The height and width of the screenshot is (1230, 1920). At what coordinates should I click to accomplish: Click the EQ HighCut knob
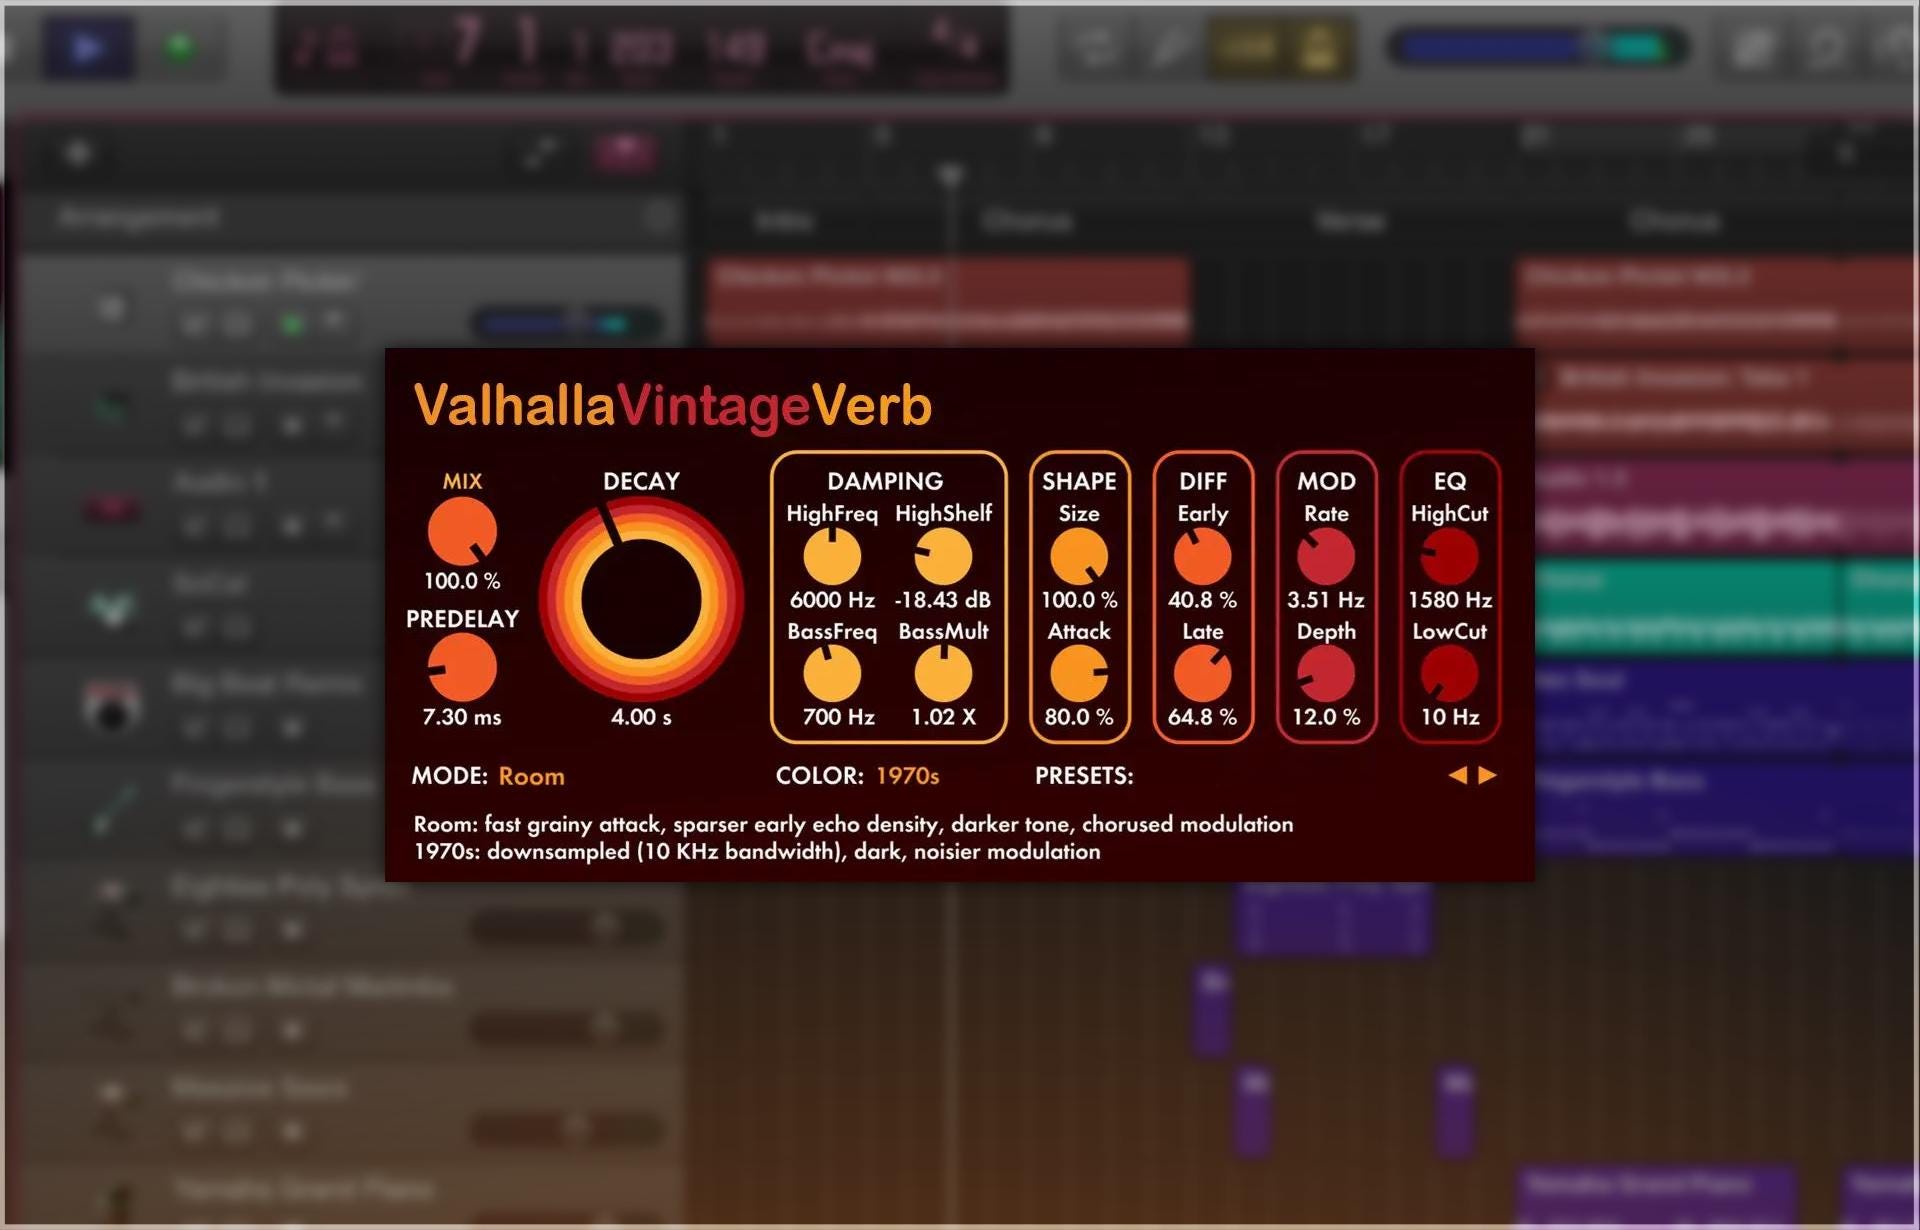tap(1449, 556)
